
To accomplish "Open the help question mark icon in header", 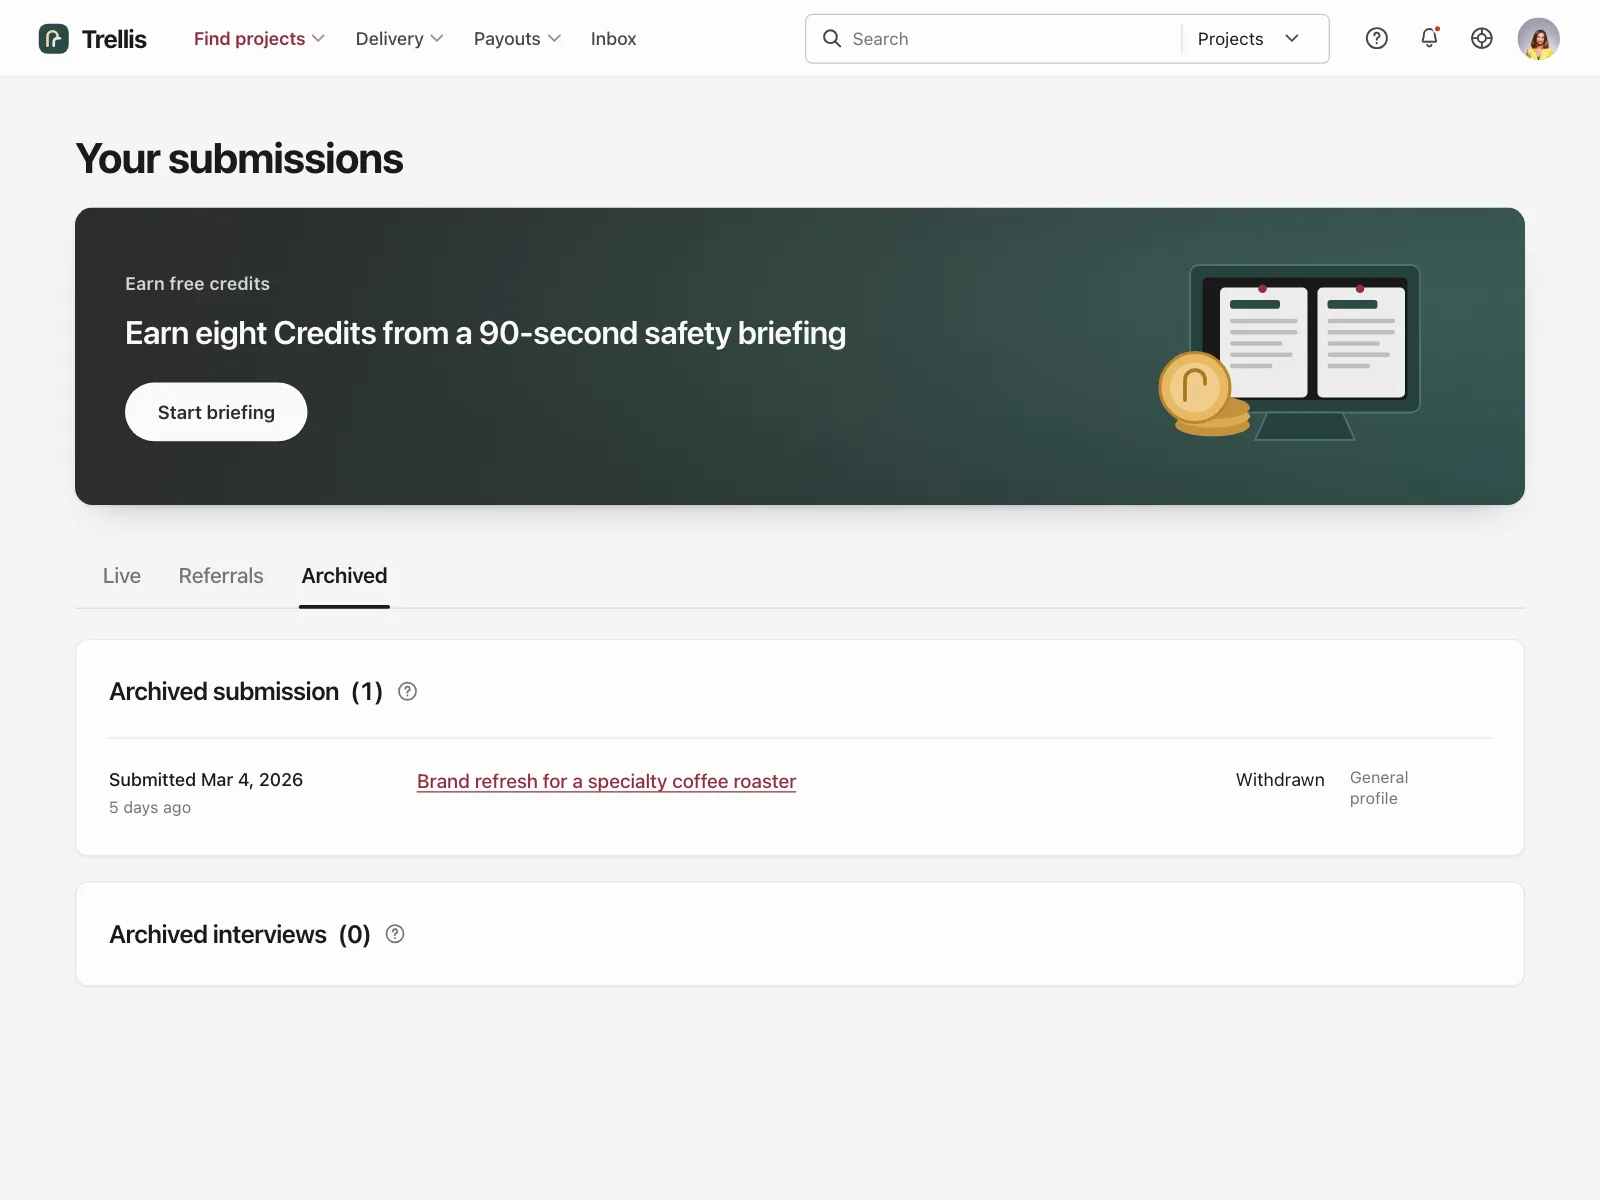I will 1377,39.
